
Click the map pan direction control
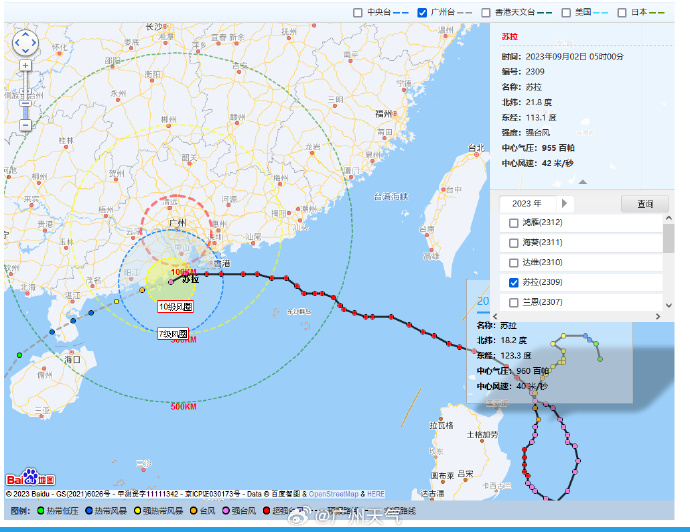[x=25, y=41]
